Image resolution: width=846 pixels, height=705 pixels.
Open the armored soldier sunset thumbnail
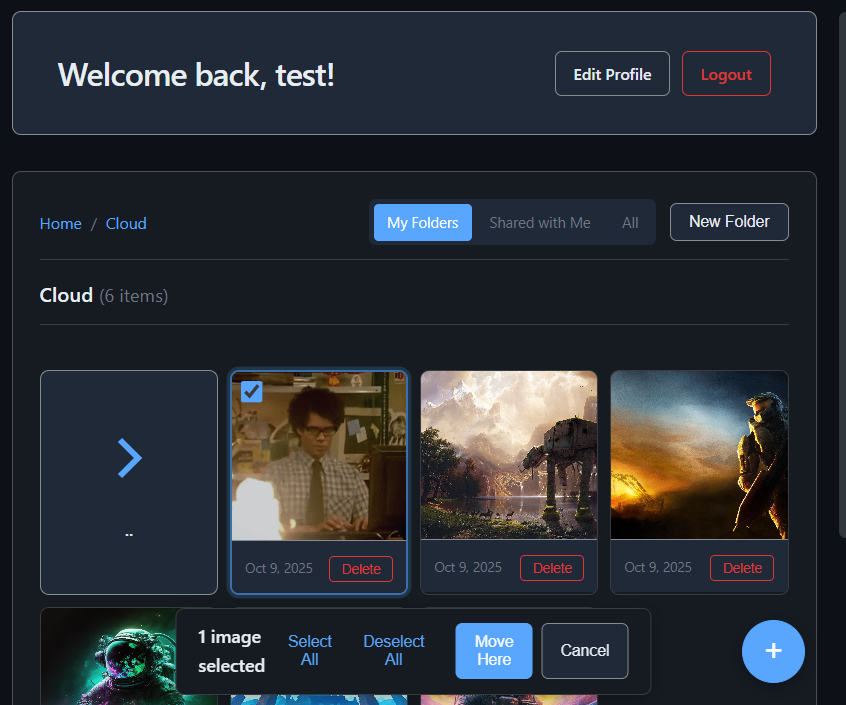[699, 455]
